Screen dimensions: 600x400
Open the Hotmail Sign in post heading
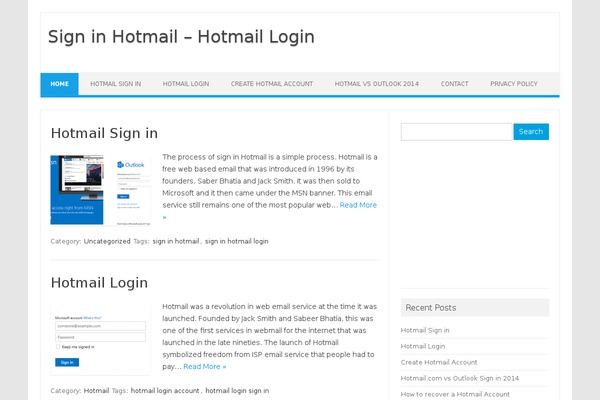point(104,133)
